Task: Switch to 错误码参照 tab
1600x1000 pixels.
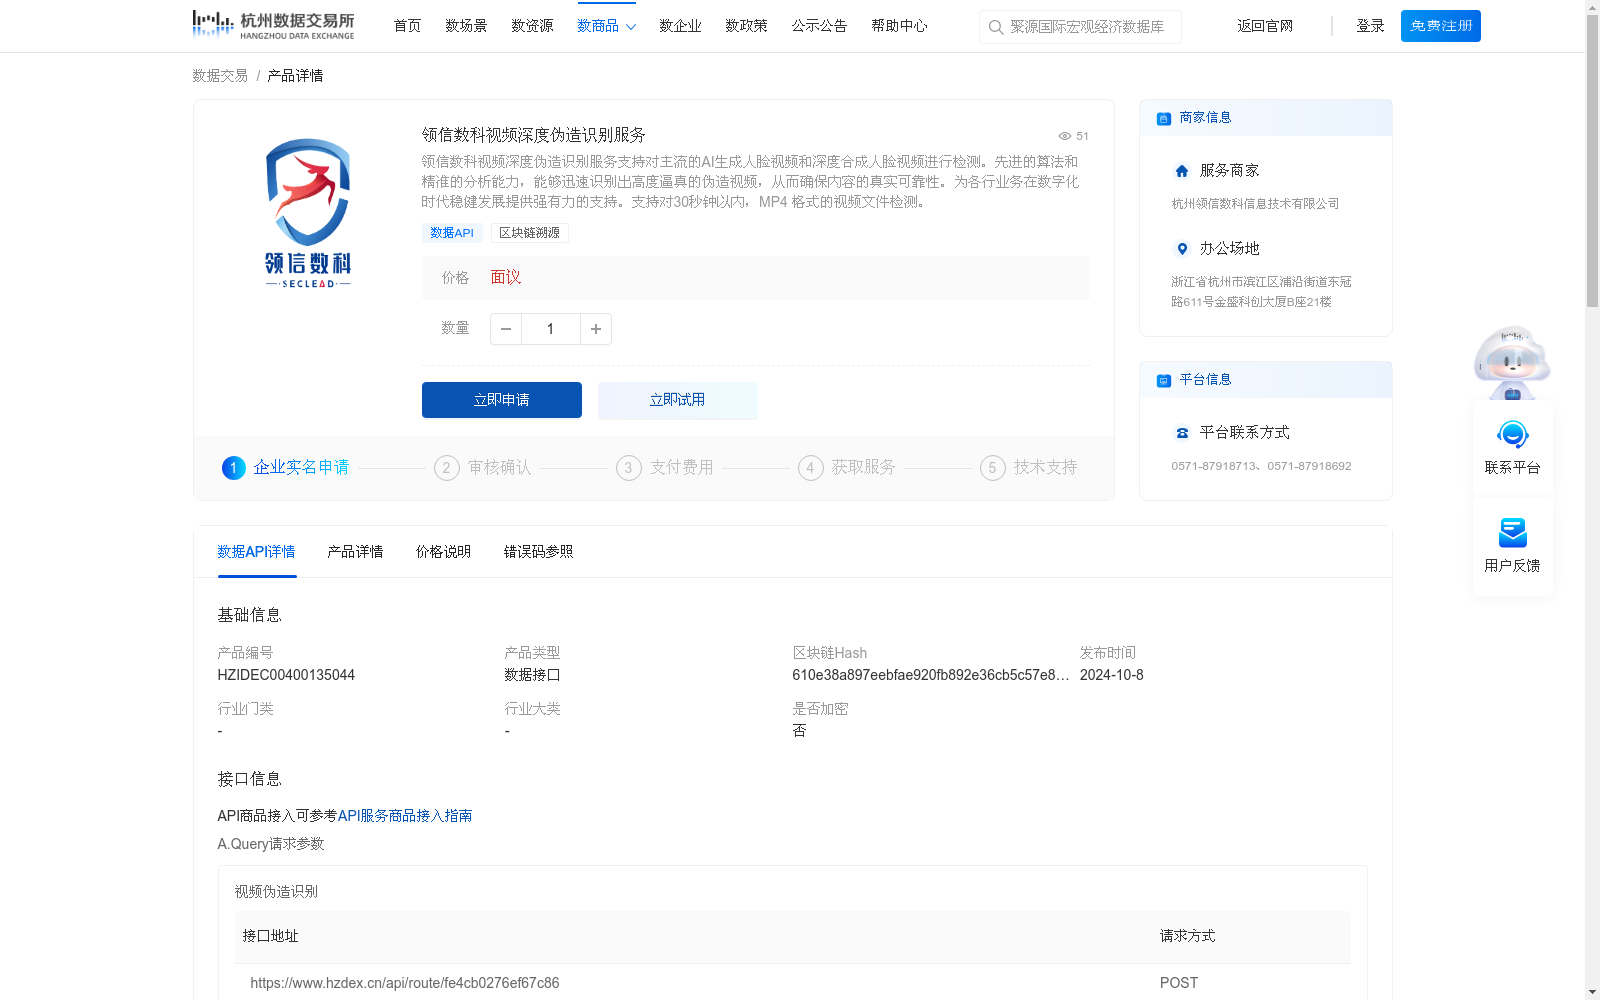Action: pyautogui.click(x=538, y=552)
